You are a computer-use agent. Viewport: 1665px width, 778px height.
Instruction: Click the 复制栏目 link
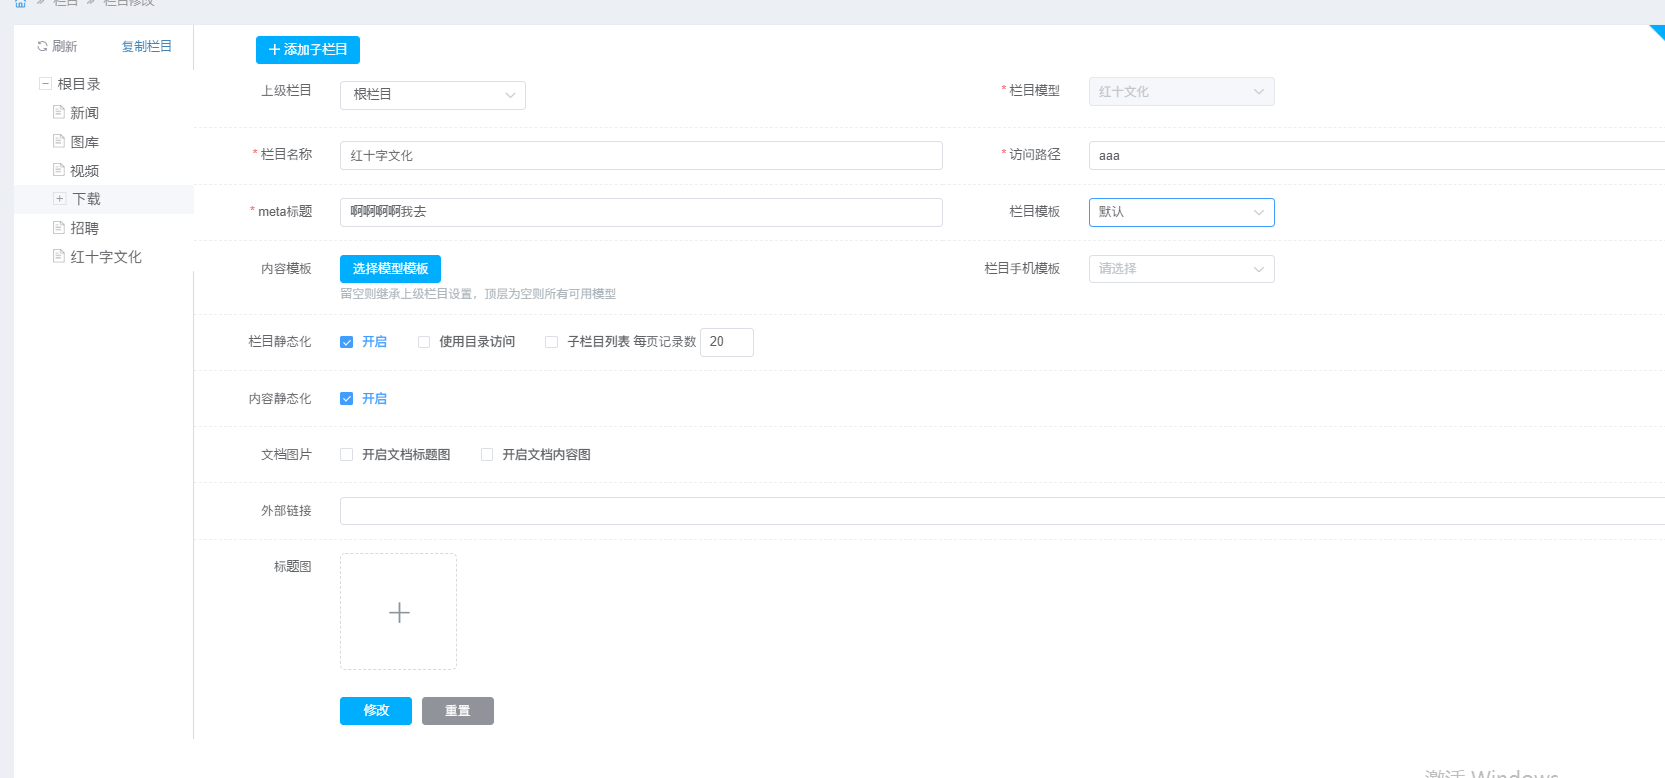click(147, 46)
